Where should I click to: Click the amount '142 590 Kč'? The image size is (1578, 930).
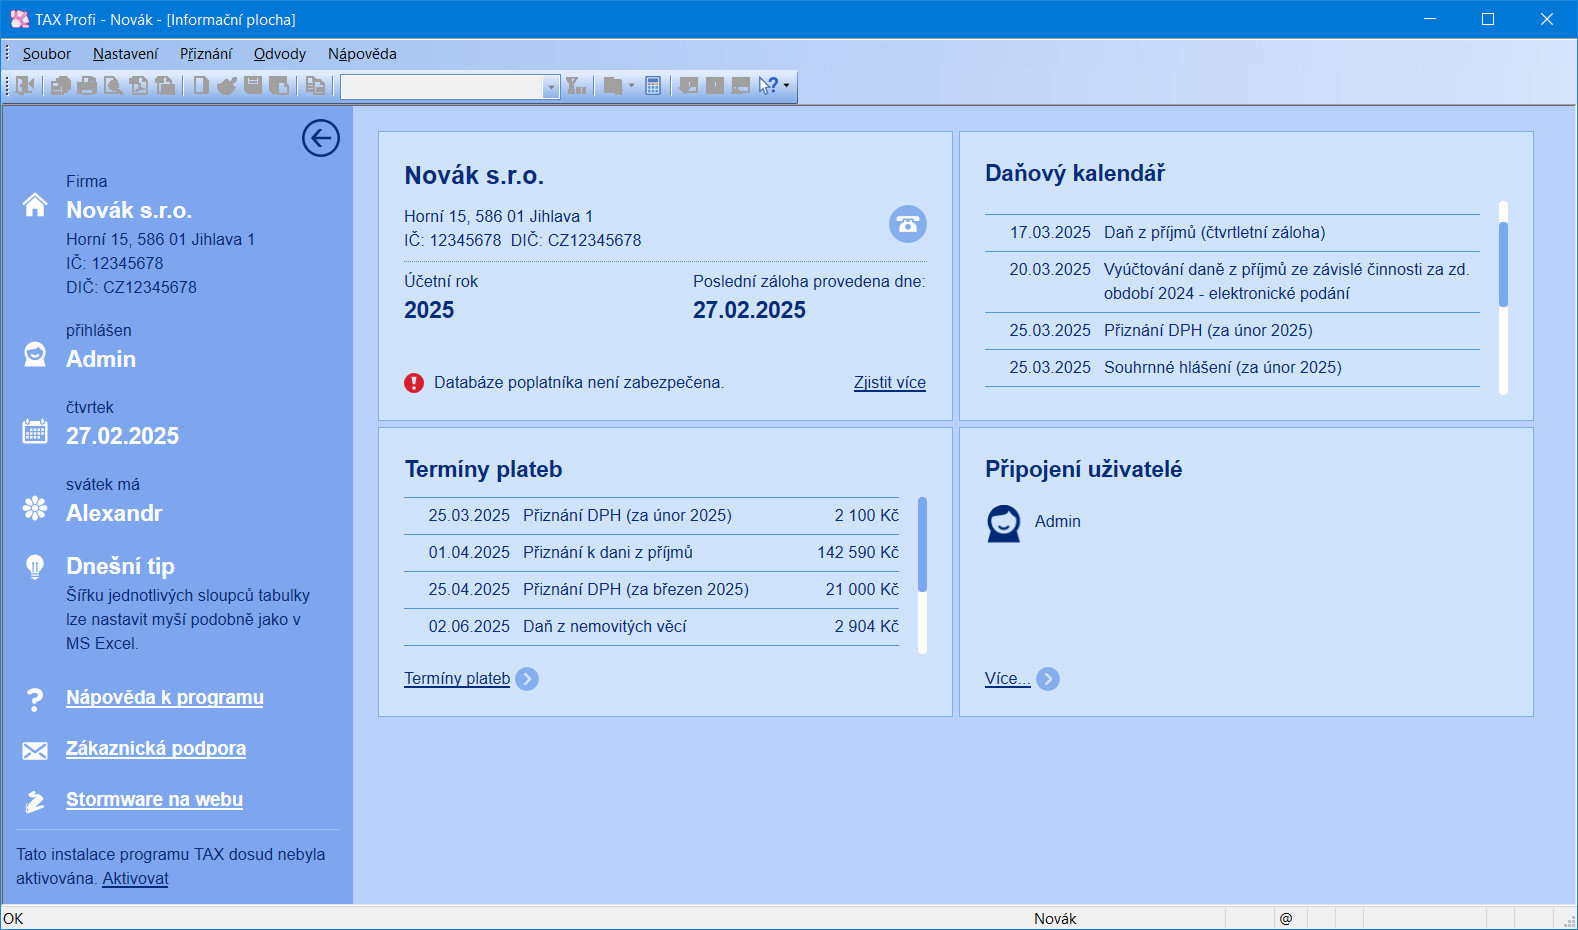[x=858, y=553]
